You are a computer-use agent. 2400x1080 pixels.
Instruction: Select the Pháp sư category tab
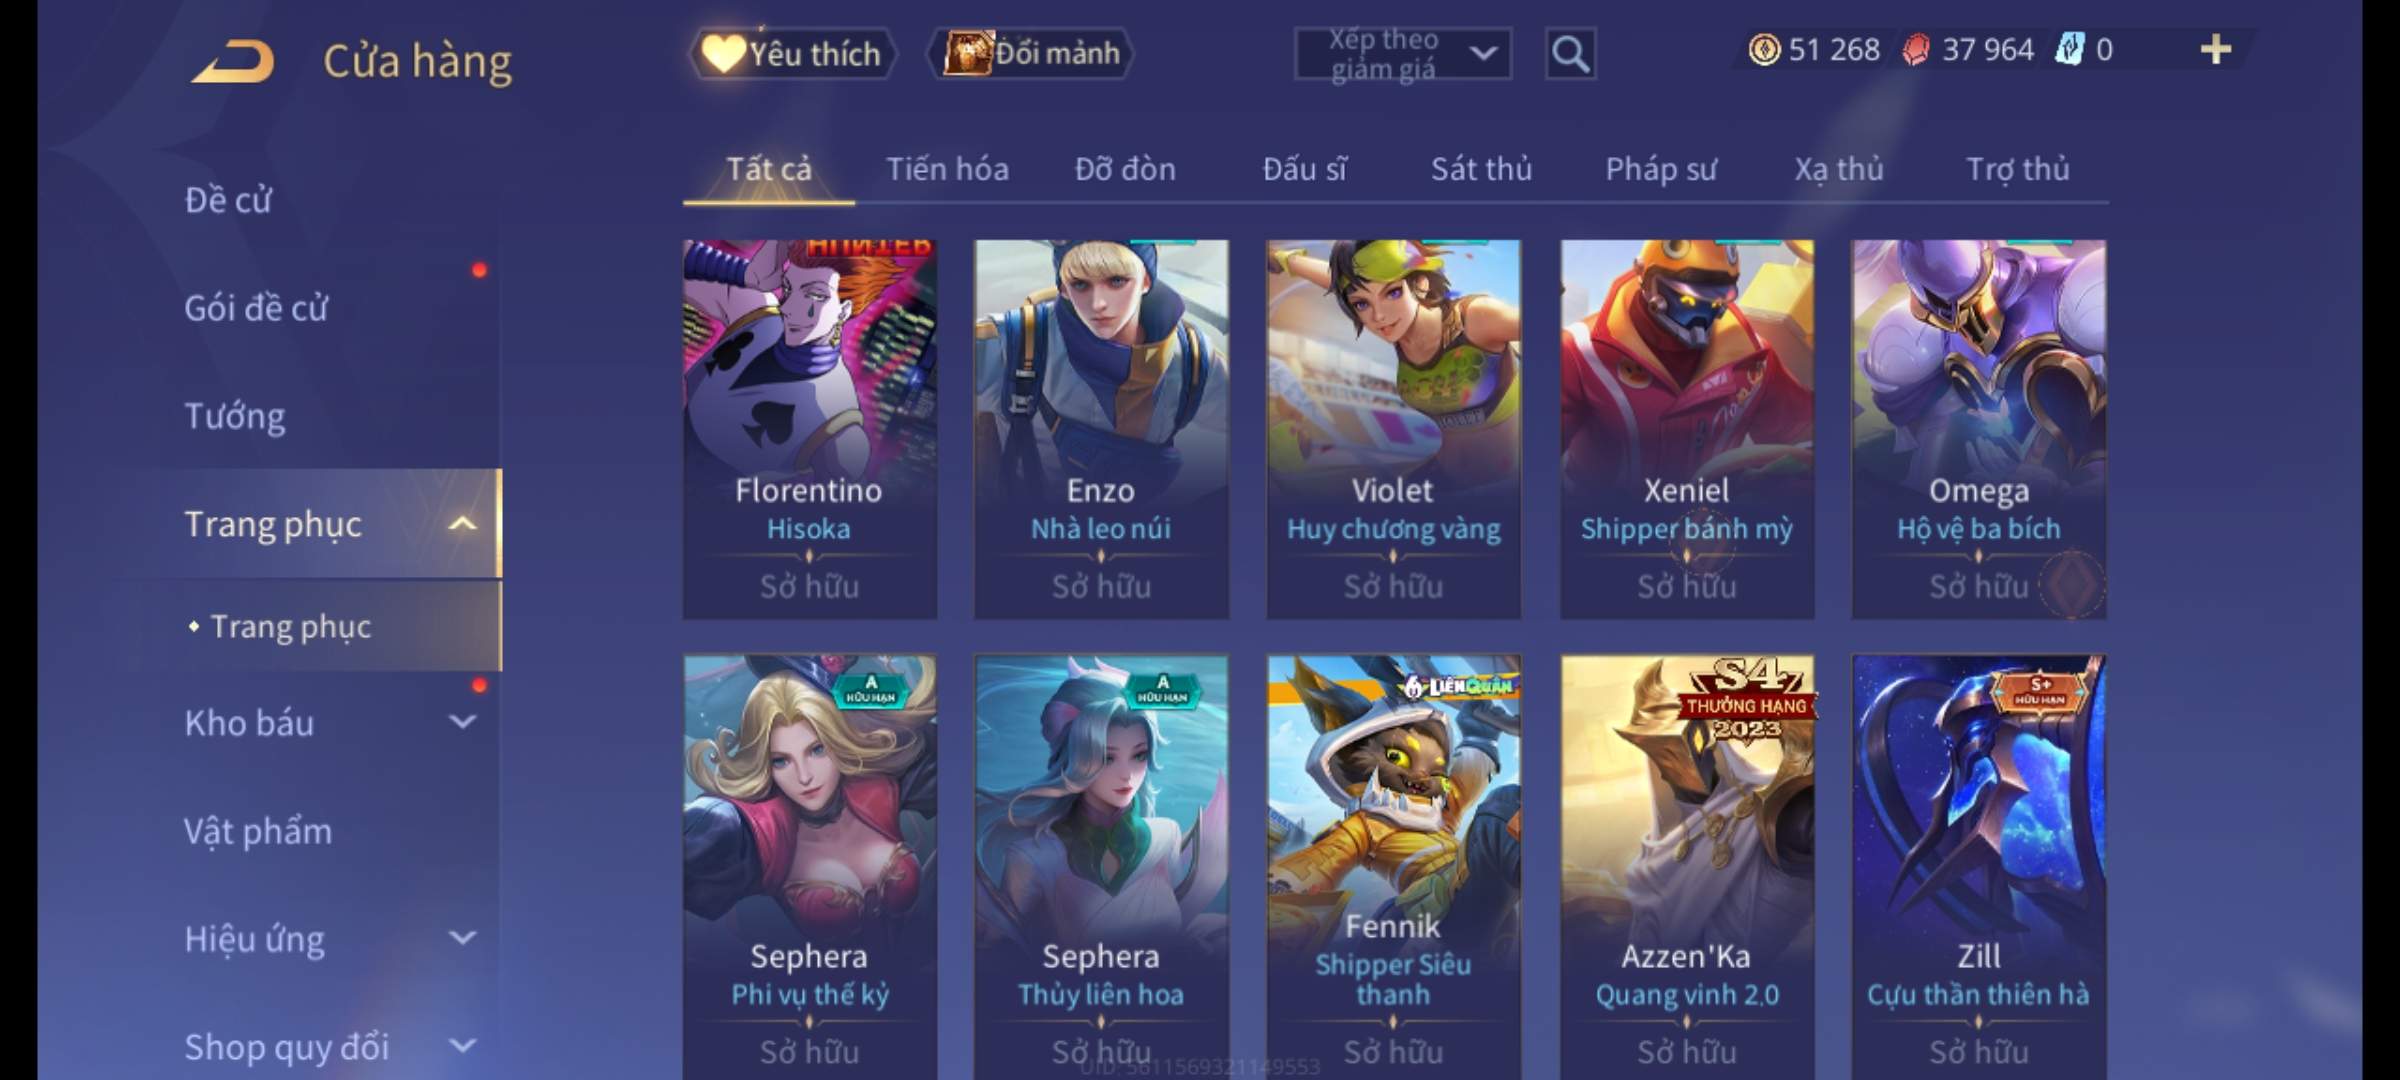pos(1660,169)
